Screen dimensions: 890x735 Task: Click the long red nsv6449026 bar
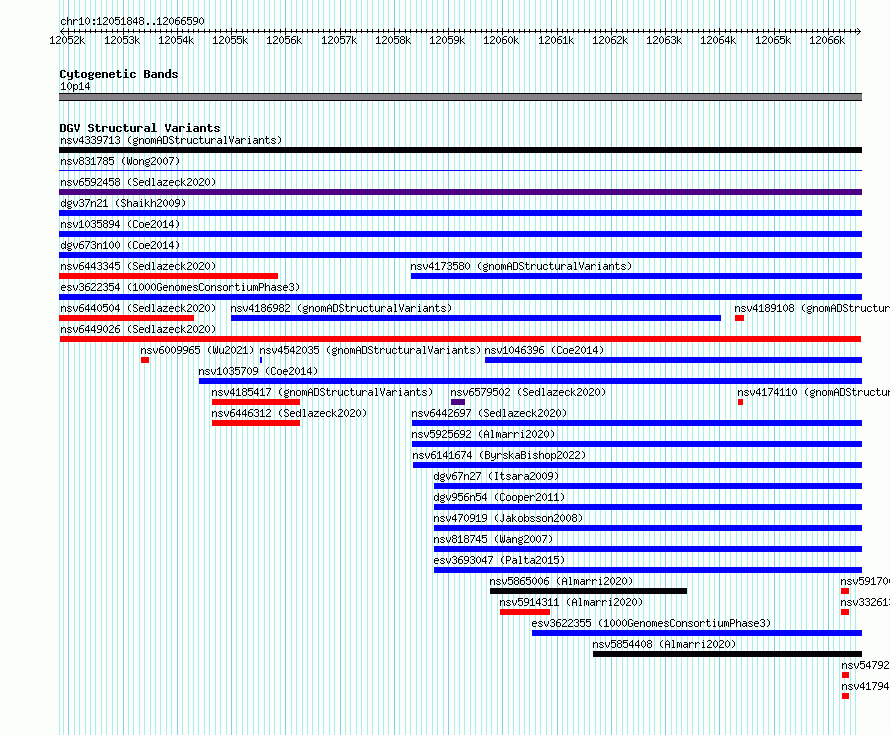460,339
